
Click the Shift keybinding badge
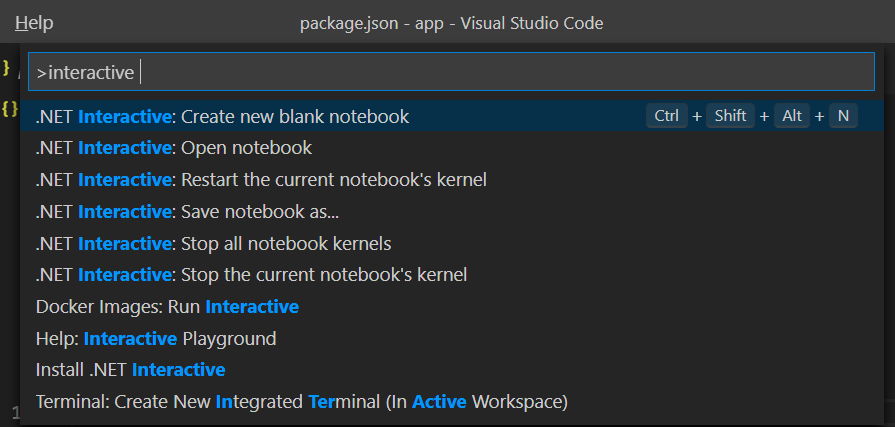point(730,116)
